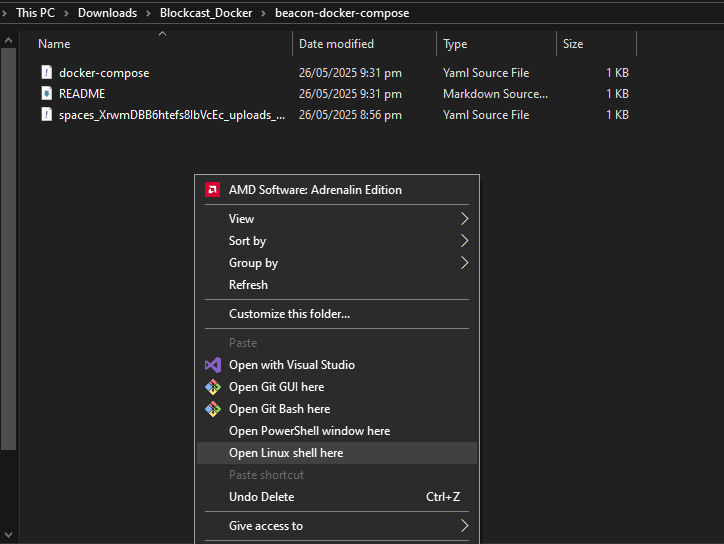
Task: Click the Git Bash icon
Action: click(x=212, y=409)
